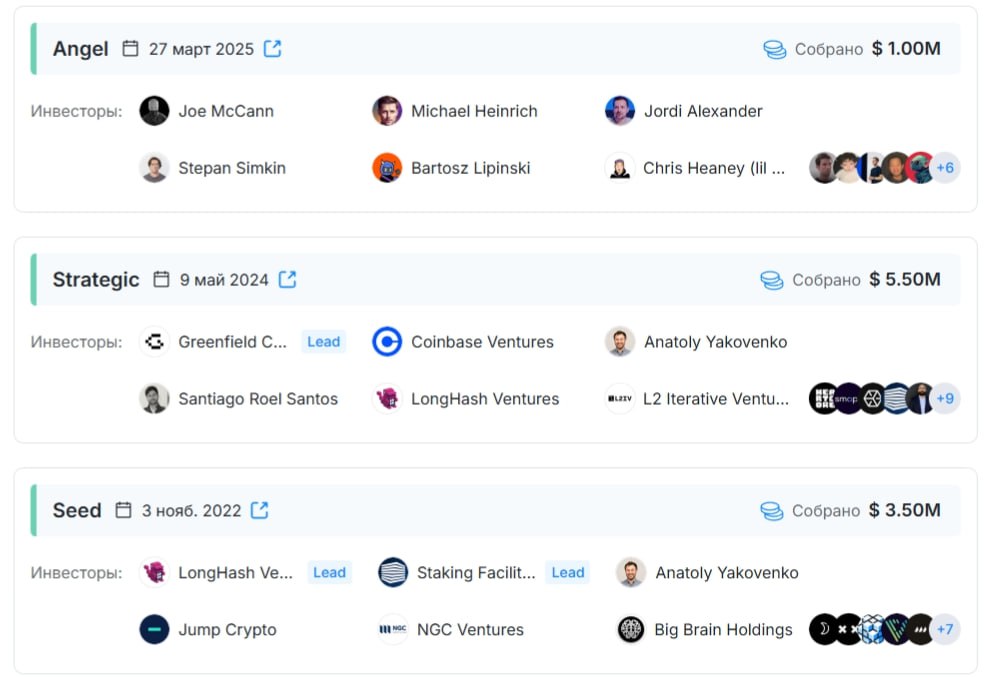
Task: Click Santiago Roel Santos avatar
Action: [x=154, y=398]
